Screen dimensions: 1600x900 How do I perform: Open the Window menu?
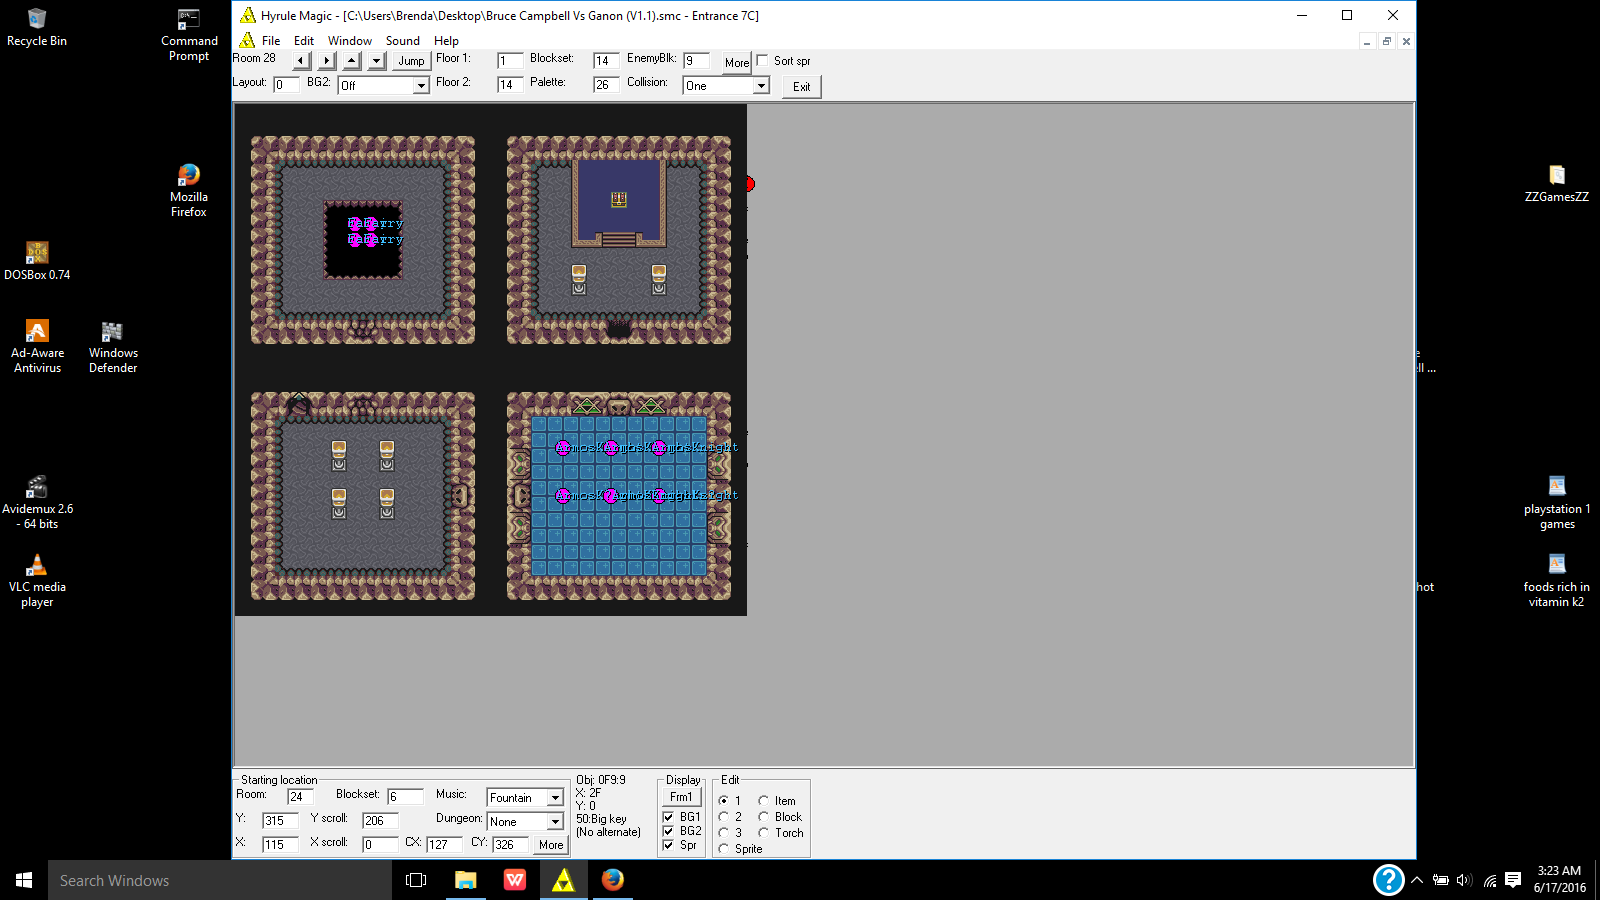[x=350, y=41]
